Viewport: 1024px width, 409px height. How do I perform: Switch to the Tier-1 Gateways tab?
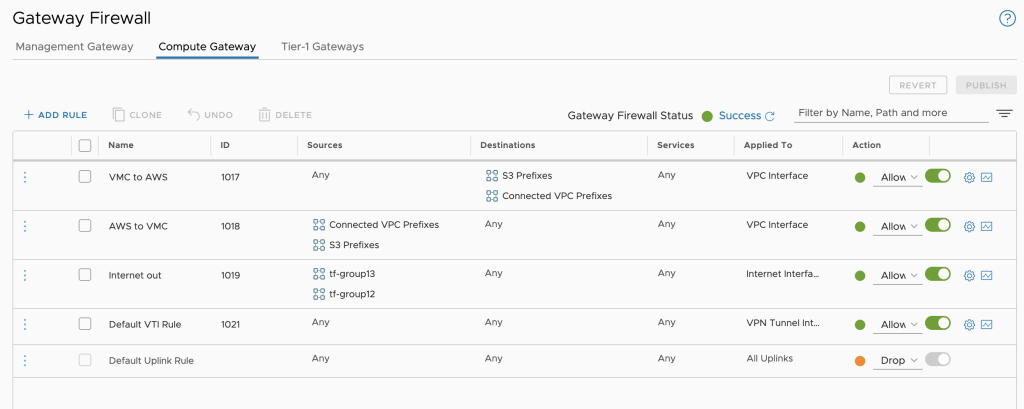[322, 47]
